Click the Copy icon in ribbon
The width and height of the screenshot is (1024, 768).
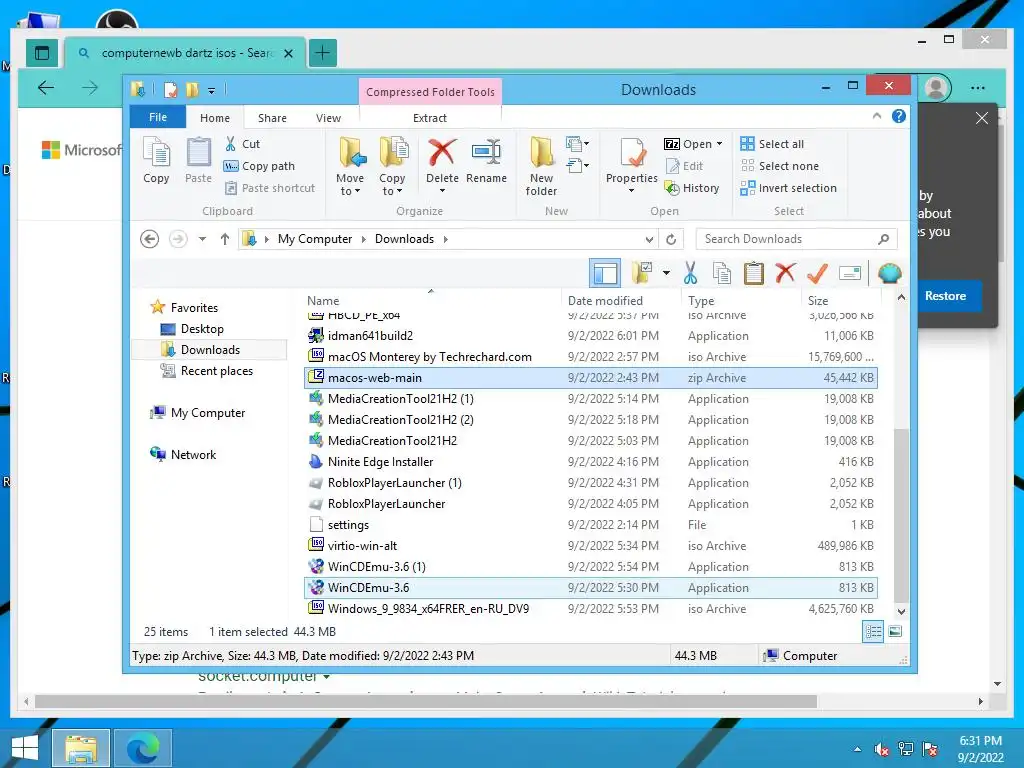[156, 161]
